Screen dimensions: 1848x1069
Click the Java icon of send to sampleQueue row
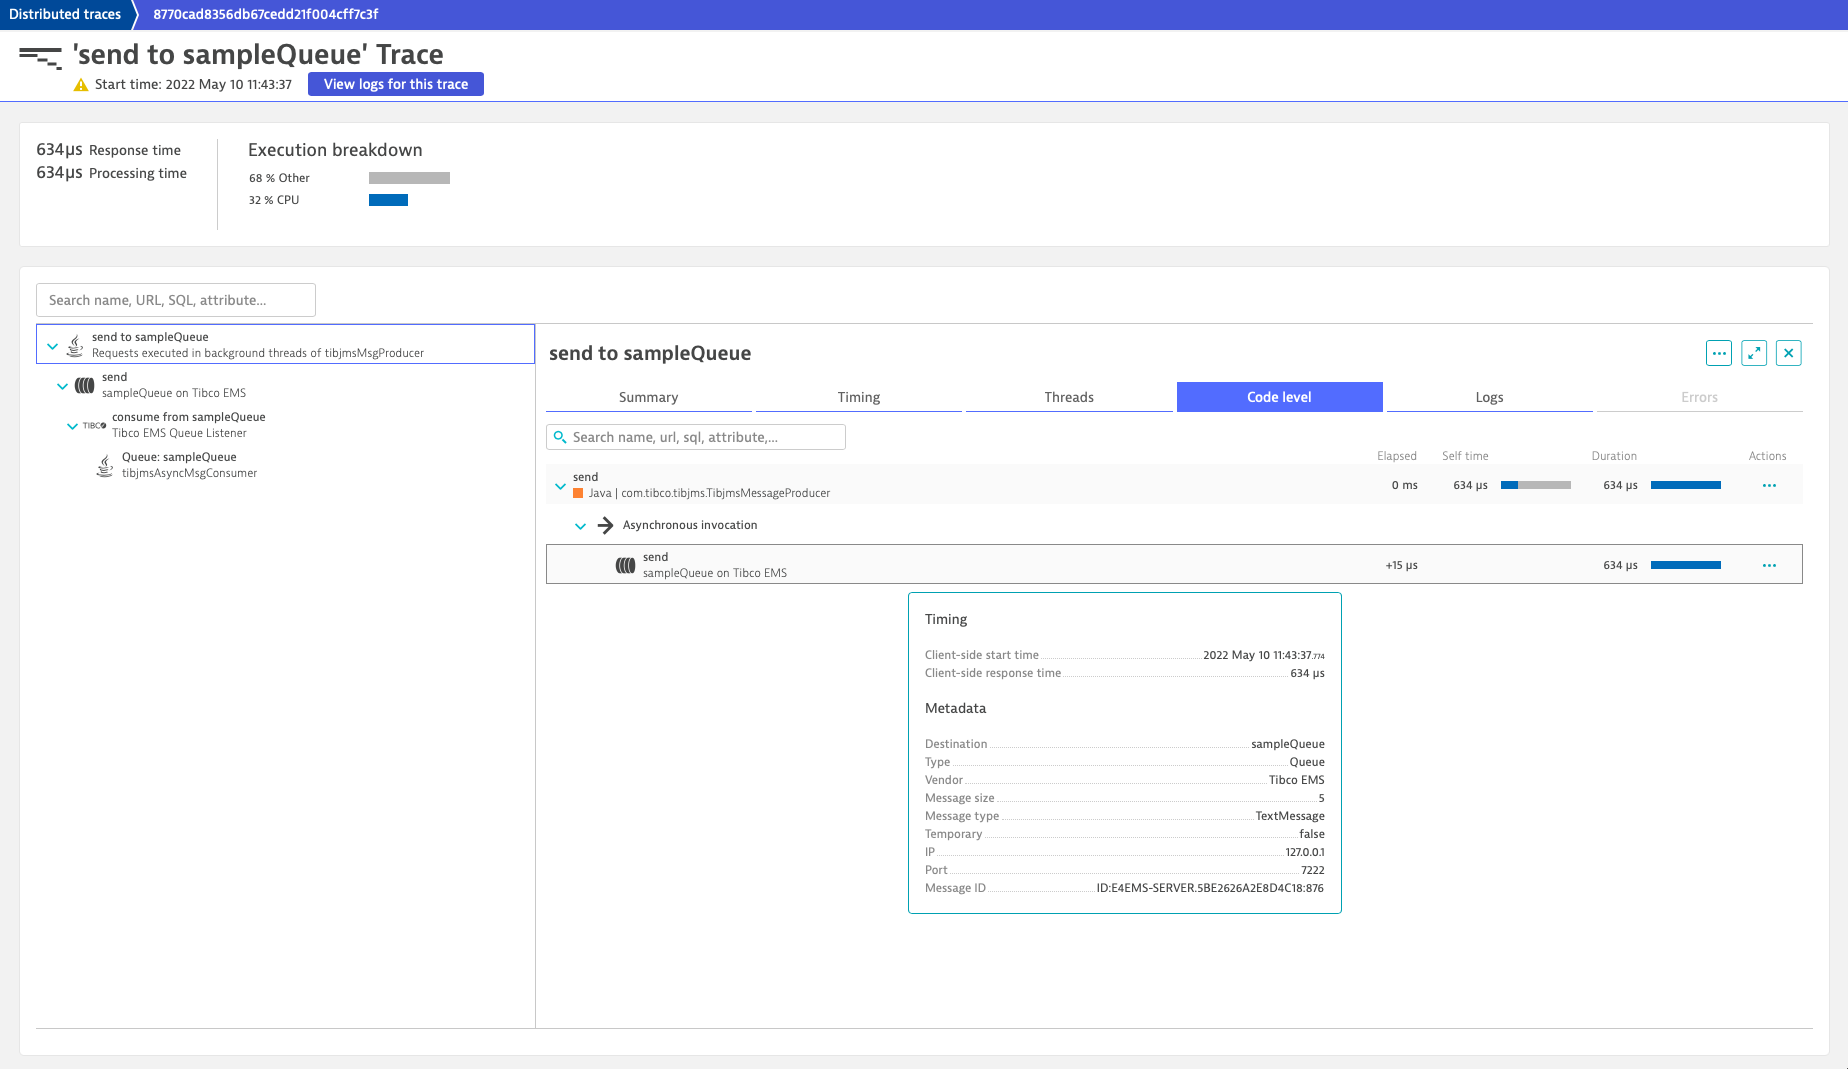pyautogui.click(x=75, y=345)
